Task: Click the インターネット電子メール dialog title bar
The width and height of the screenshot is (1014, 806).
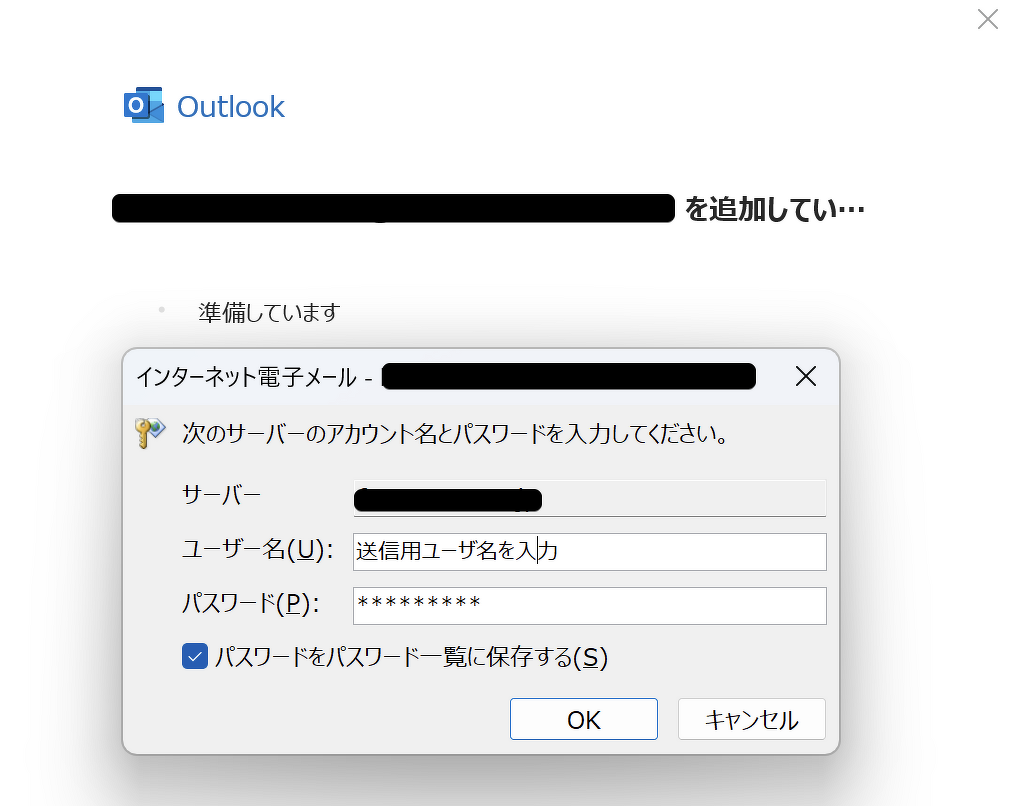Action: (258, 377)
